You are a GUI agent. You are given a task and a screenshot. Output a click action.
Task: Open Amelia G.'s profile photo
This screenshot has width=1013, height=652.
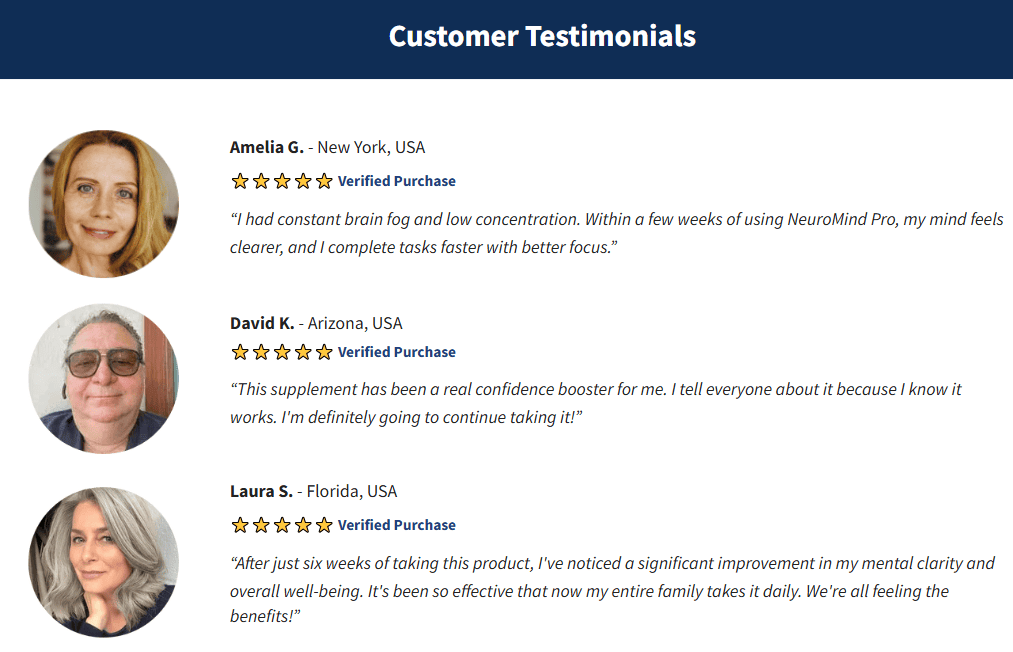[x=103, y=204]
